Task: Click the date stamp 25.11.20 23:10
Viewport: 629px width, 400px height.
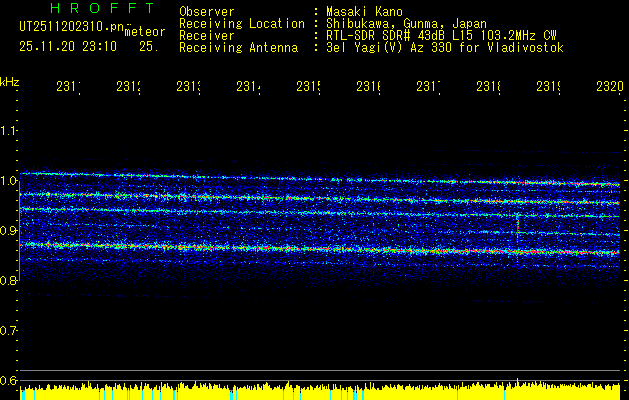Action: 68,47
